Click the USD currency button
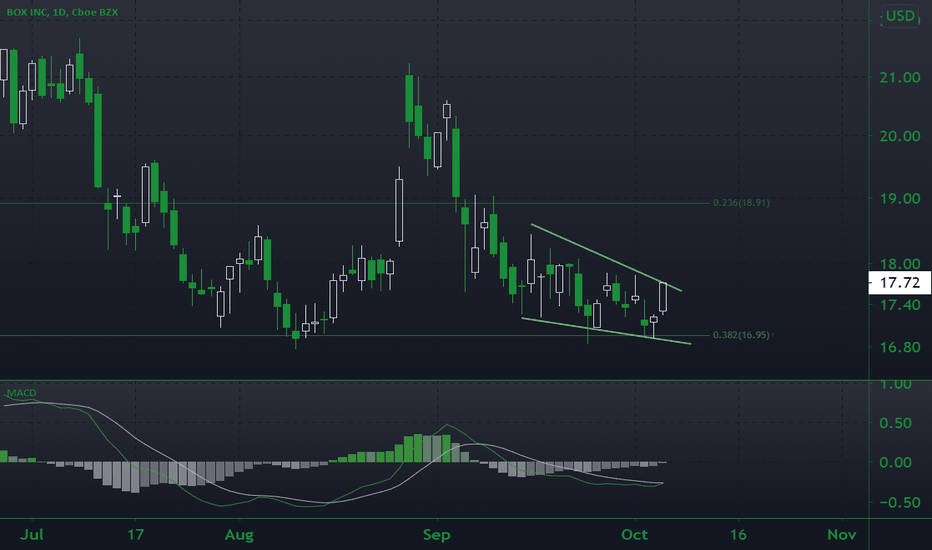Screen dimensions: 932x550 (900, 15)
